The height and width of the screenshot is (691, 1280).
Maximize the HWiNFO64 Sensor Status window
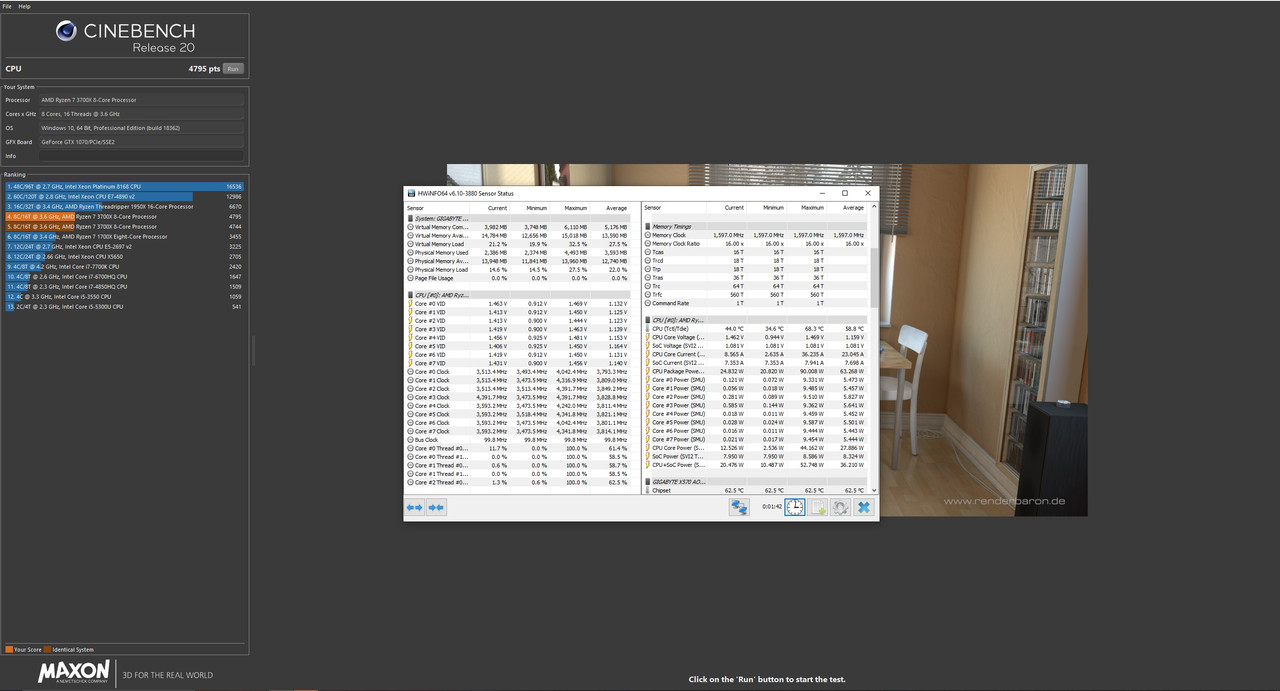pos(844,193)
